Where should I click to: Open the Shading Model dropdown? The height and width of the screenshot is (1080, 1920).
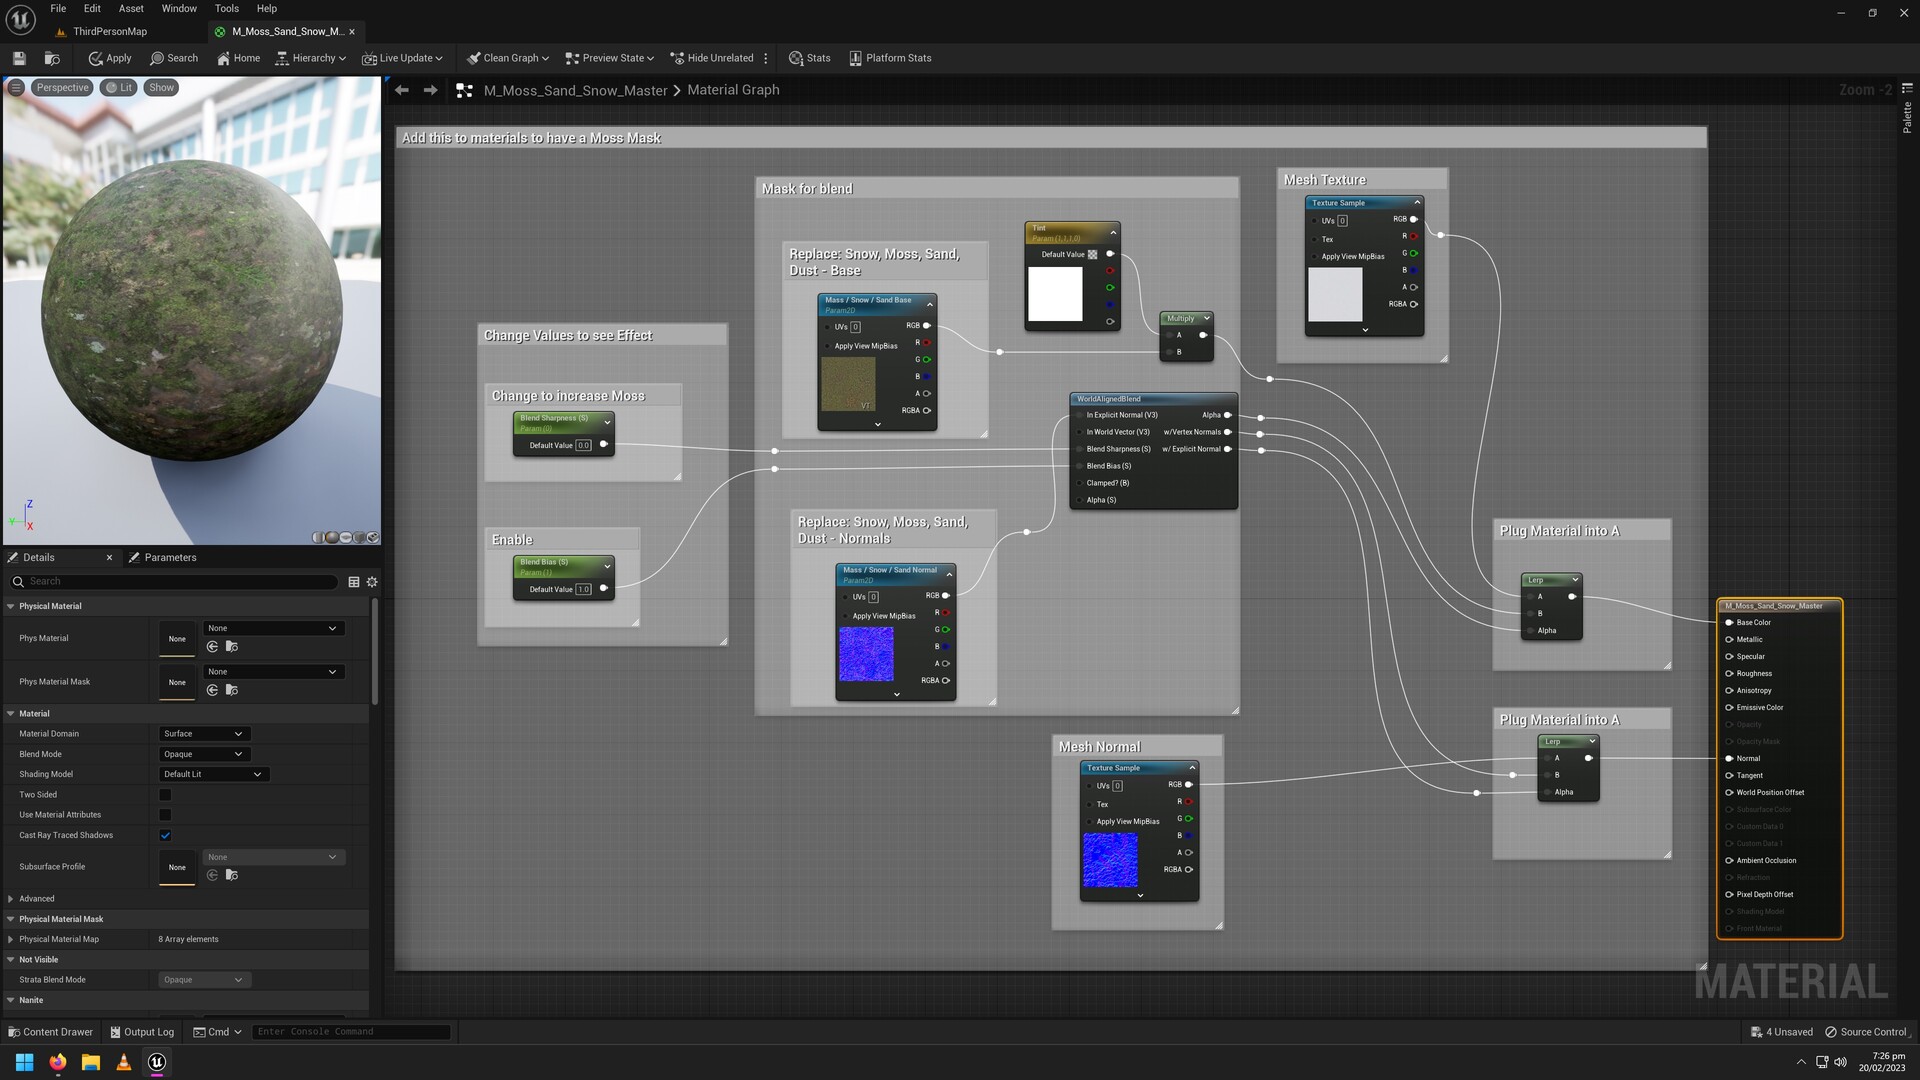[x=213, y=773]
